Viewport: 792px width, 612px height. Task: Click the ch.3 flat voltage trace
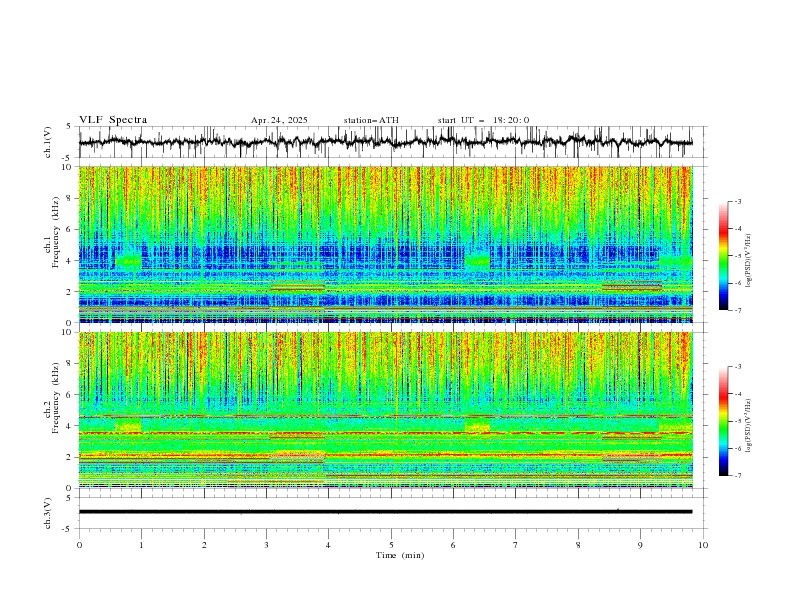[385, 512]
